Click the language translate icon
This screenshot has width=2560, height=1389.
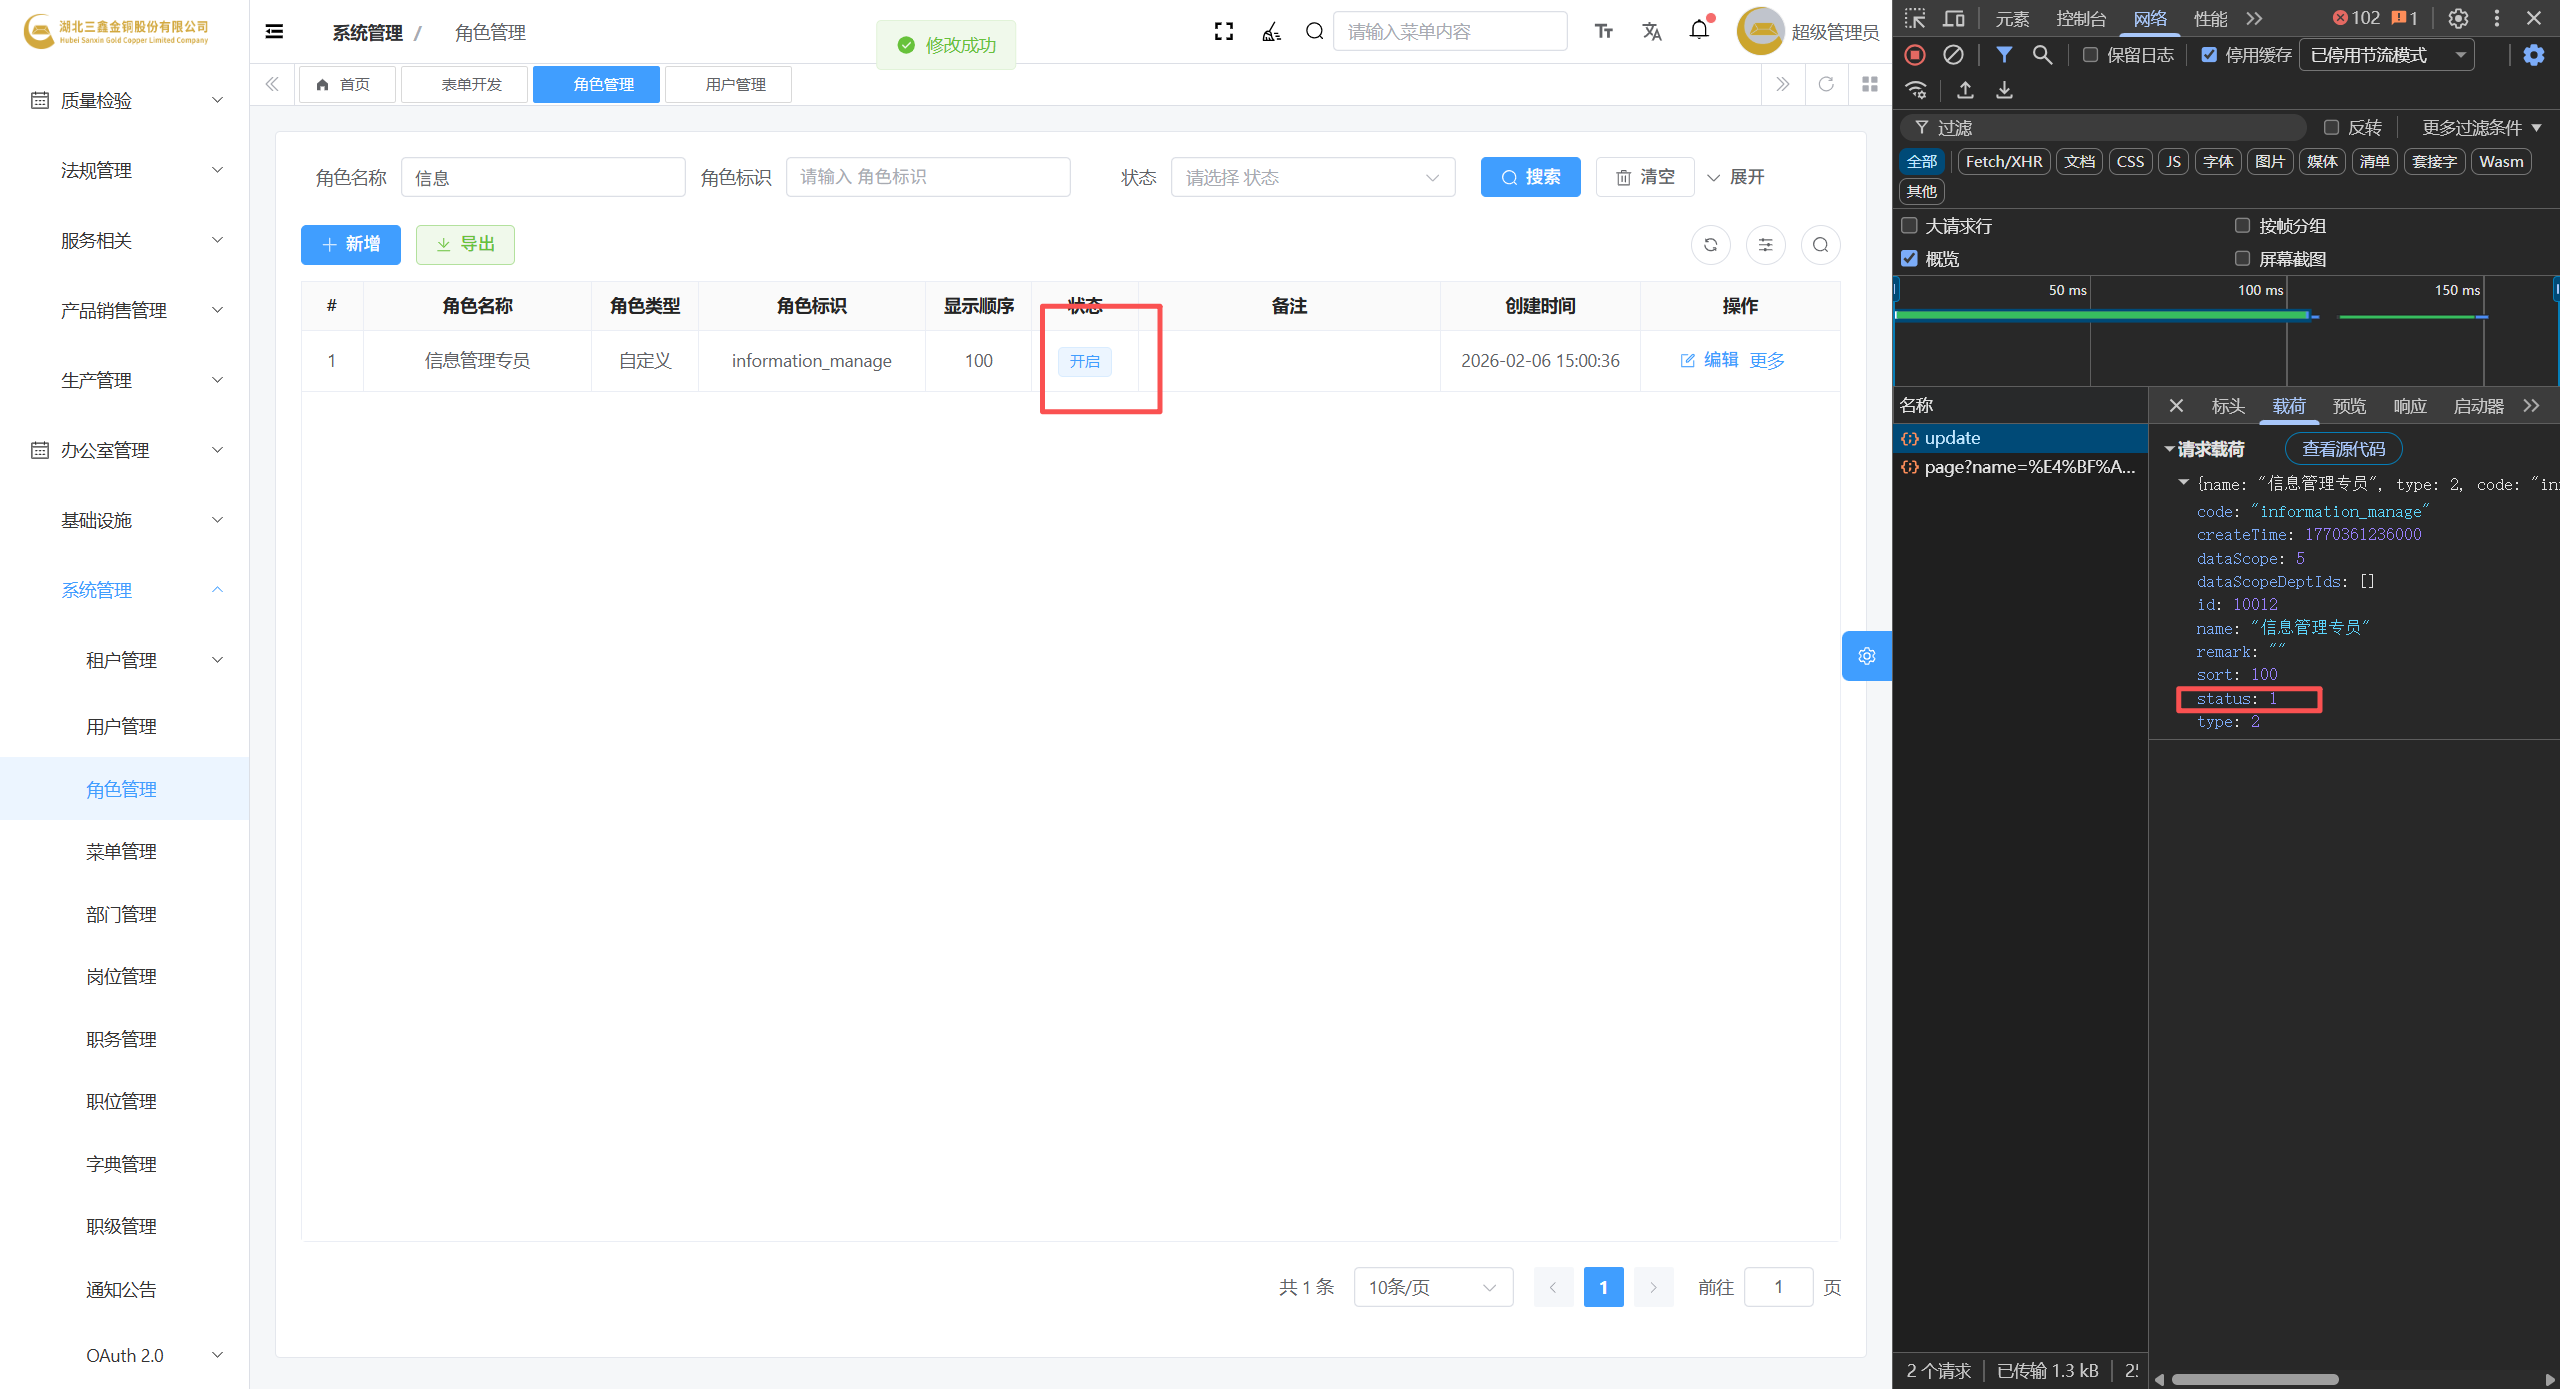(x=1651, y=32)
